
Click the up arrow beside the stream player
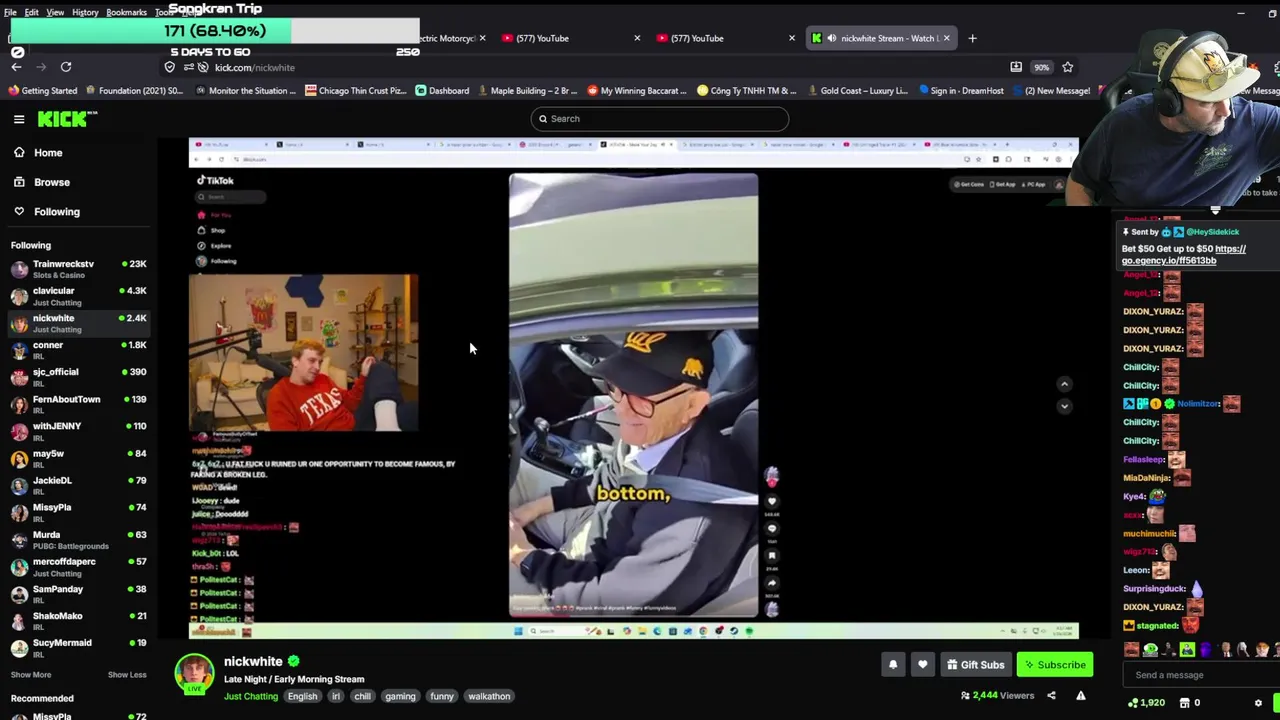coord(1064,384)
